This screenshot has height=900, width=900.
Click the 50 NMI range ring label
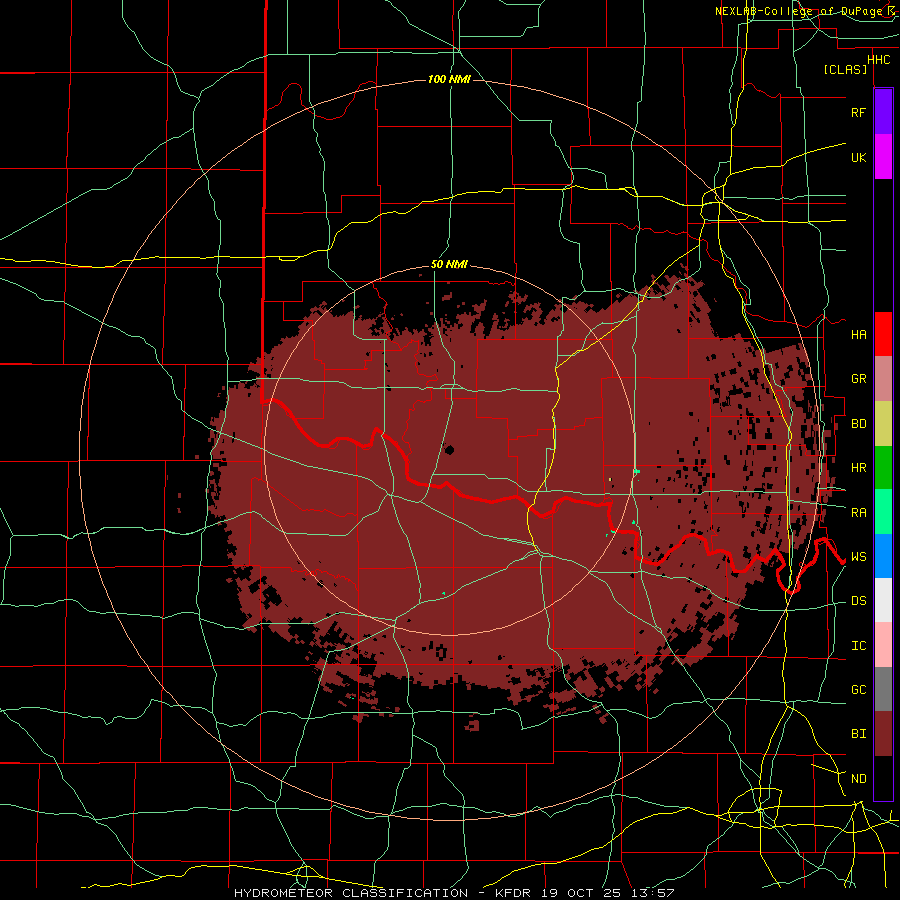tap(449, 265)
